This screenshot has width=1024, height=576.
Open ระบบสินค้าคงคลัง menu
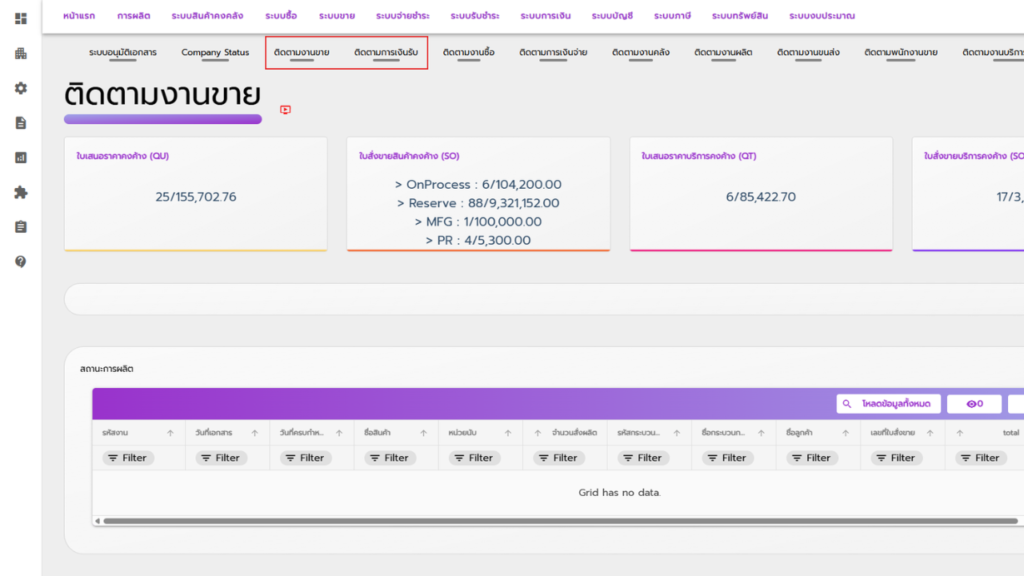[x=207, y=16]
